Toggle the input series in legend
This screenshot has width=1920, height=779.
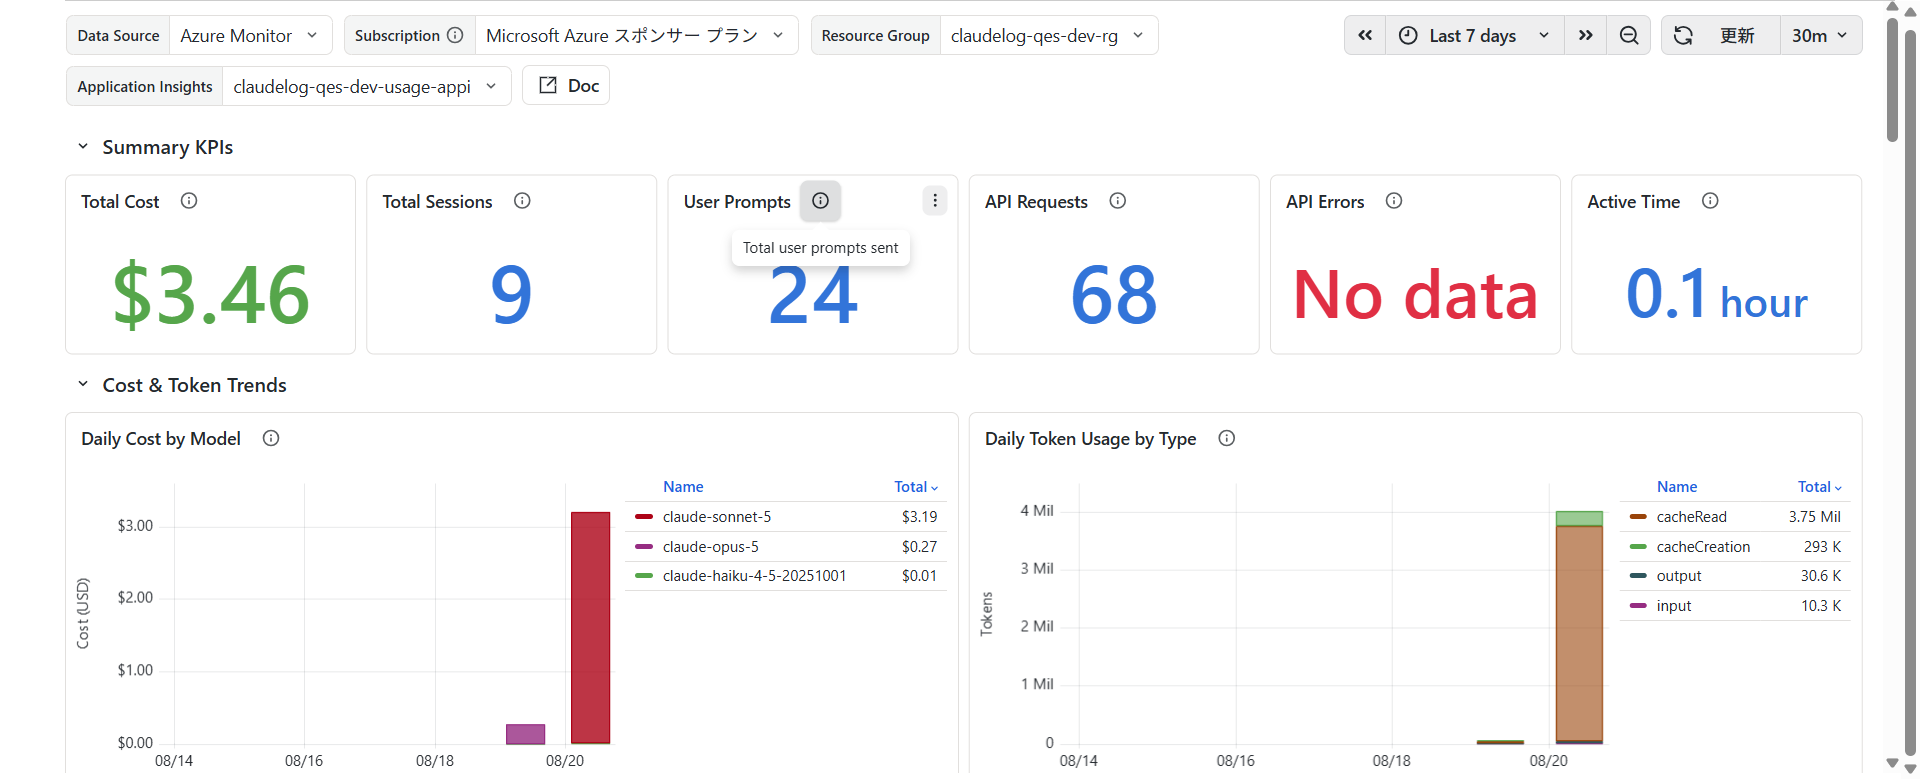pyautogui.click(x=1673, y=606)
